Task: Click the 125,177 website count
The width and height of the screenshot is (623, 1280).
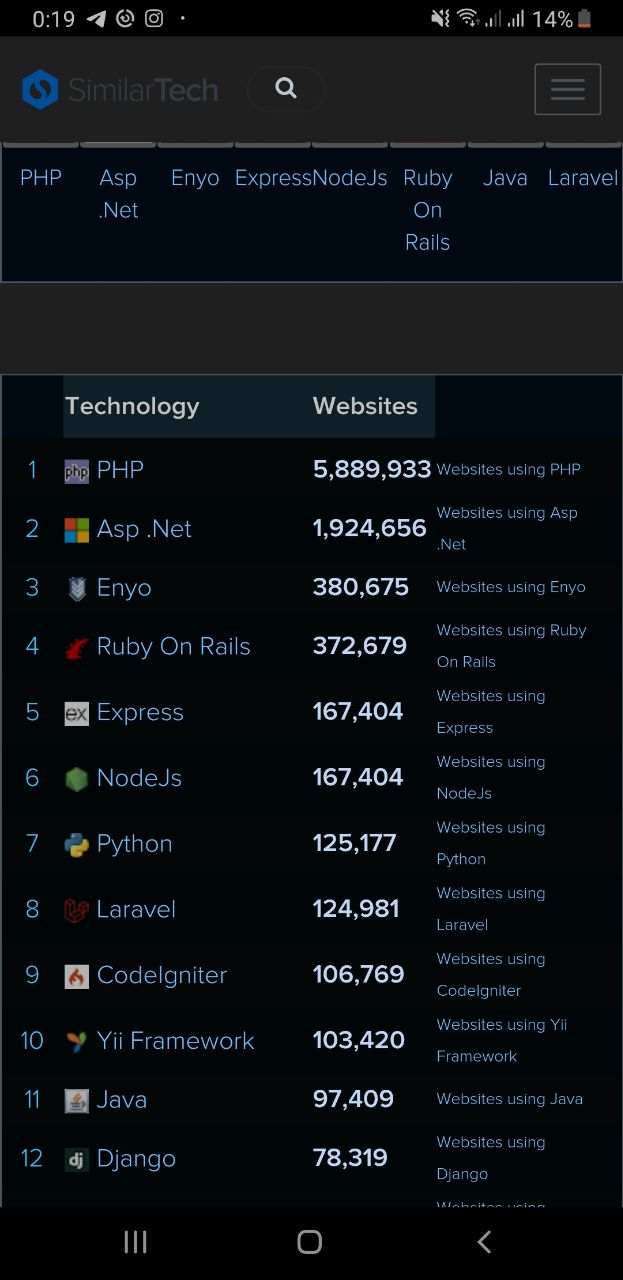Action: (x=355, y=843)
